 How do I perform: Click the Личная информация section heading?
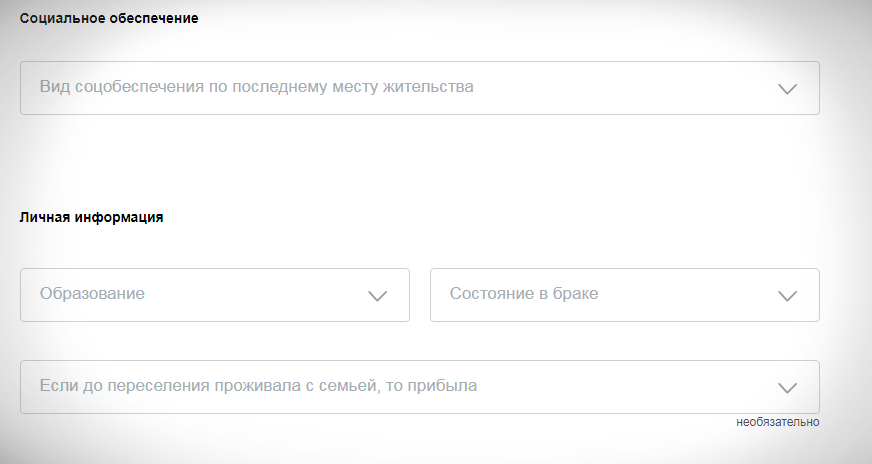point(92,217)
